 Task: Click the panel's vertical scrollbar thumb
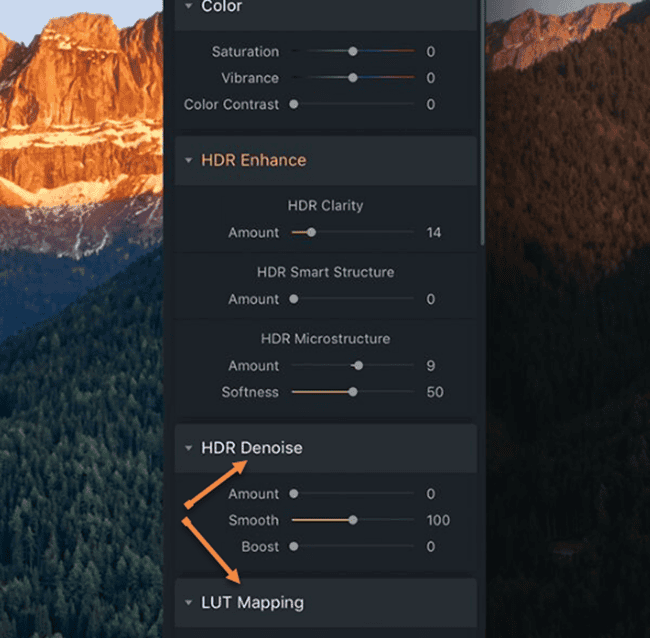(x=482, y=122)
